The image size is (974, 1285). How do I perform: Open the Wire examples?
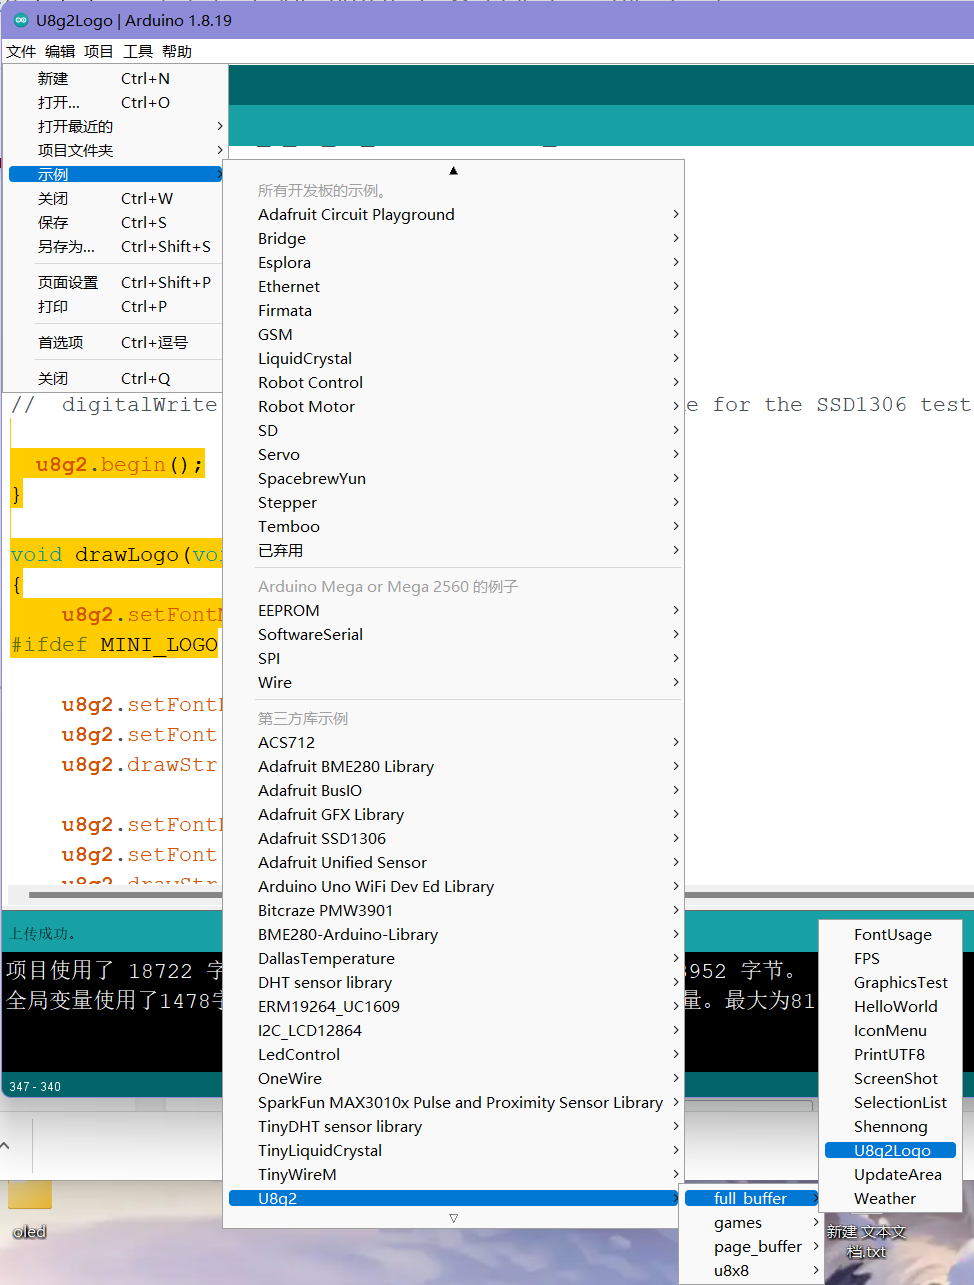click(454, 682)
